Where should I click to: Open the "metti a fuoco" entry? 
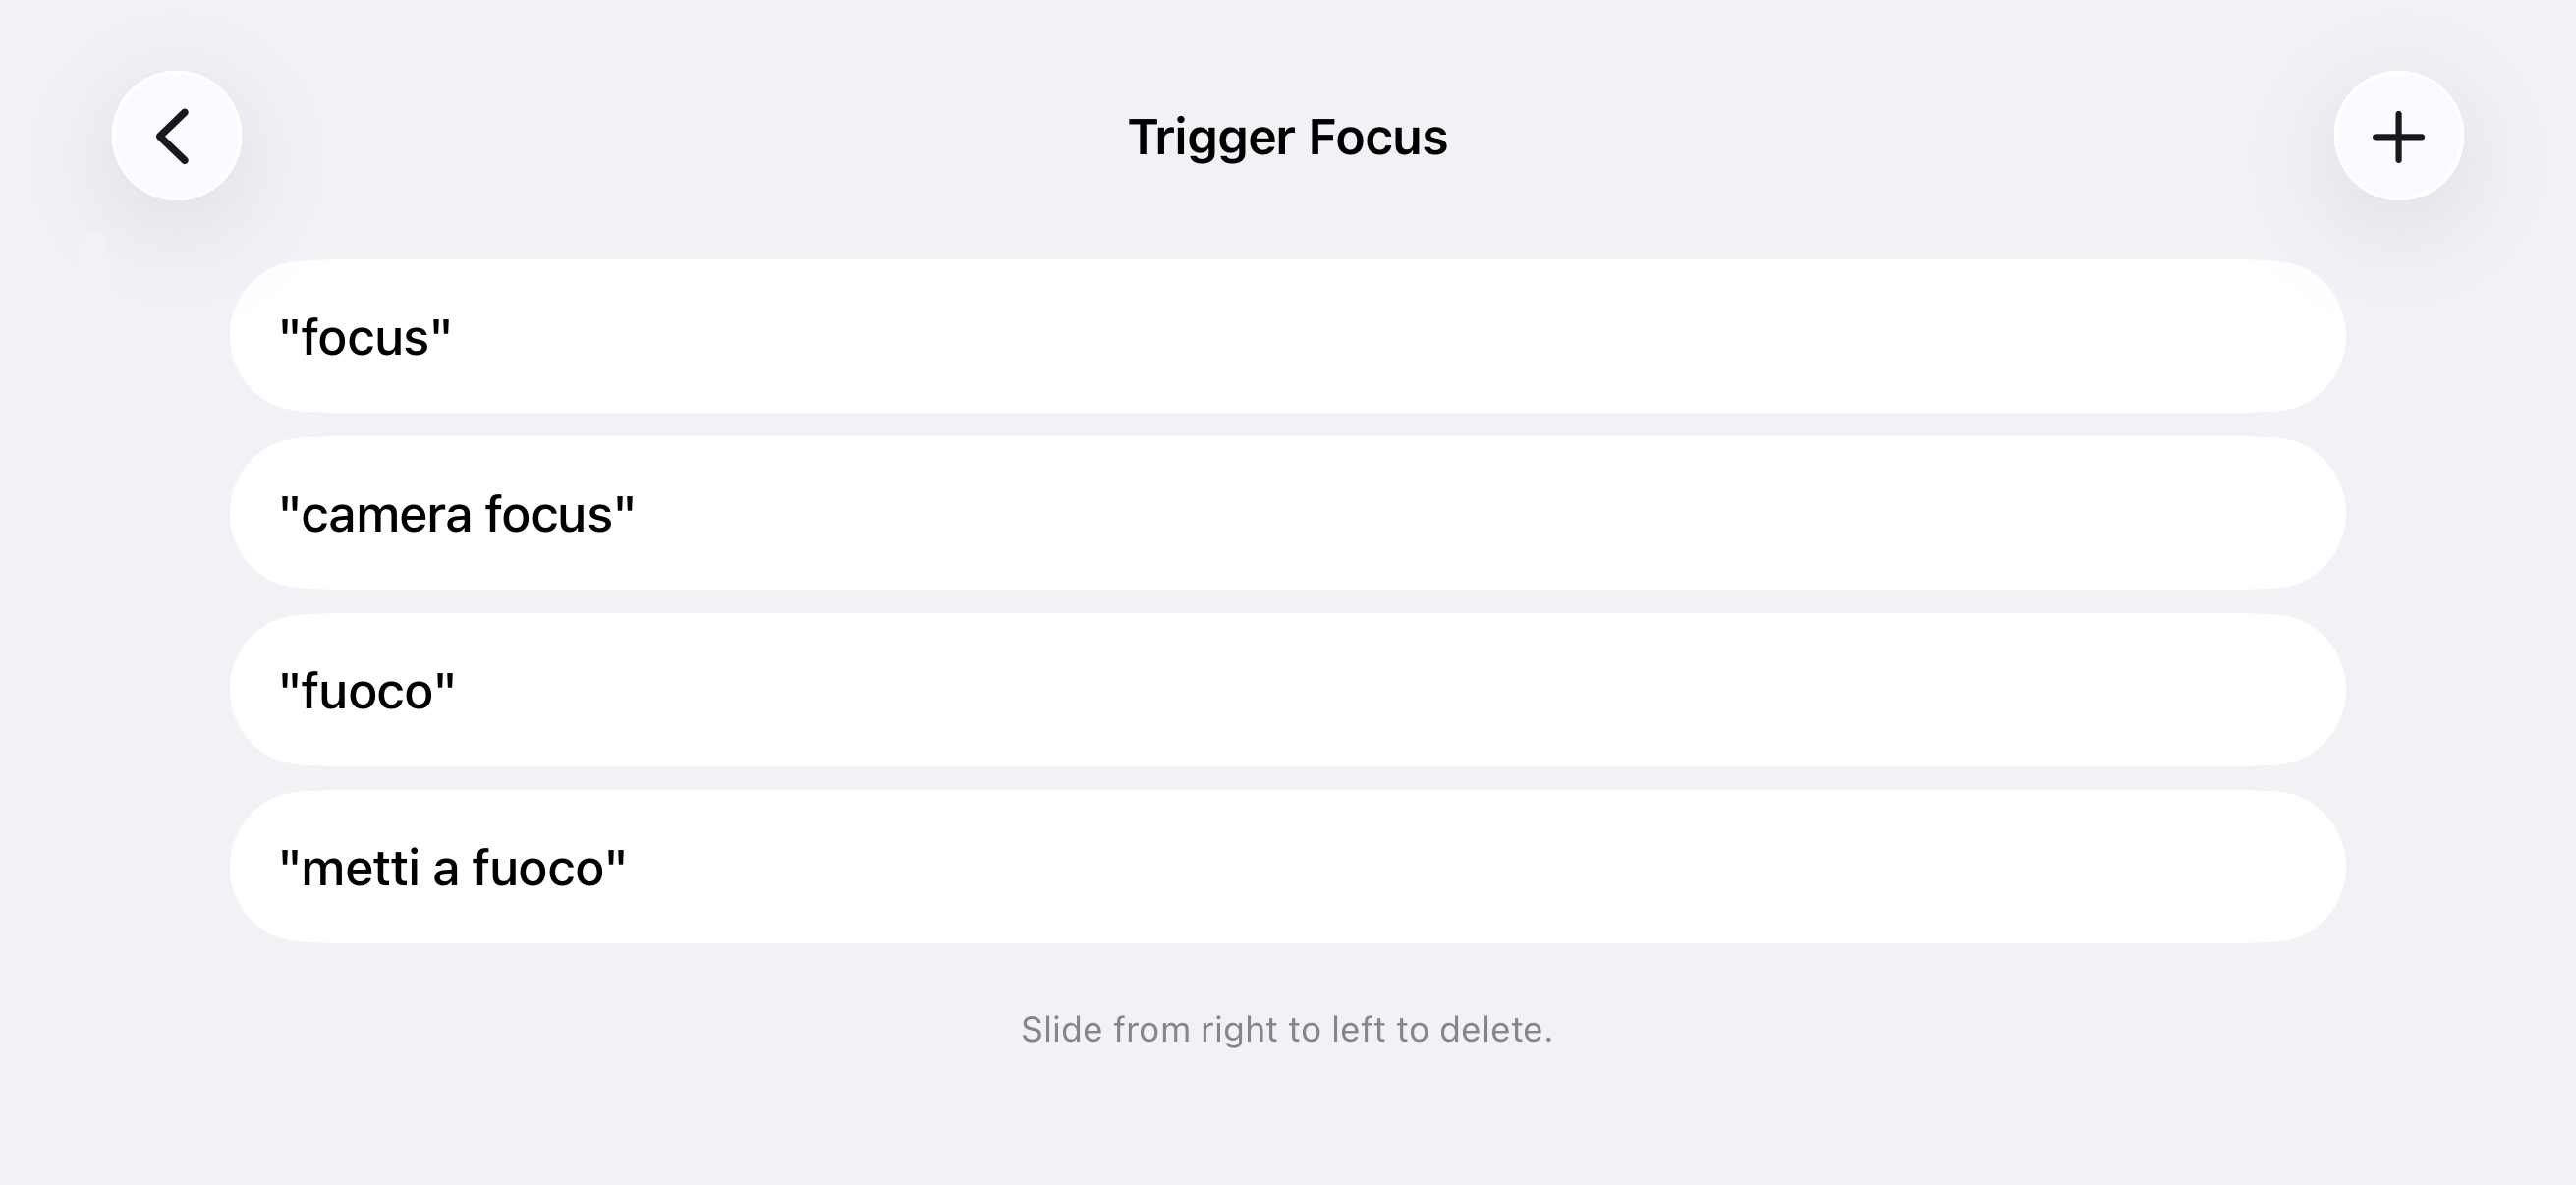[1287, 867]
